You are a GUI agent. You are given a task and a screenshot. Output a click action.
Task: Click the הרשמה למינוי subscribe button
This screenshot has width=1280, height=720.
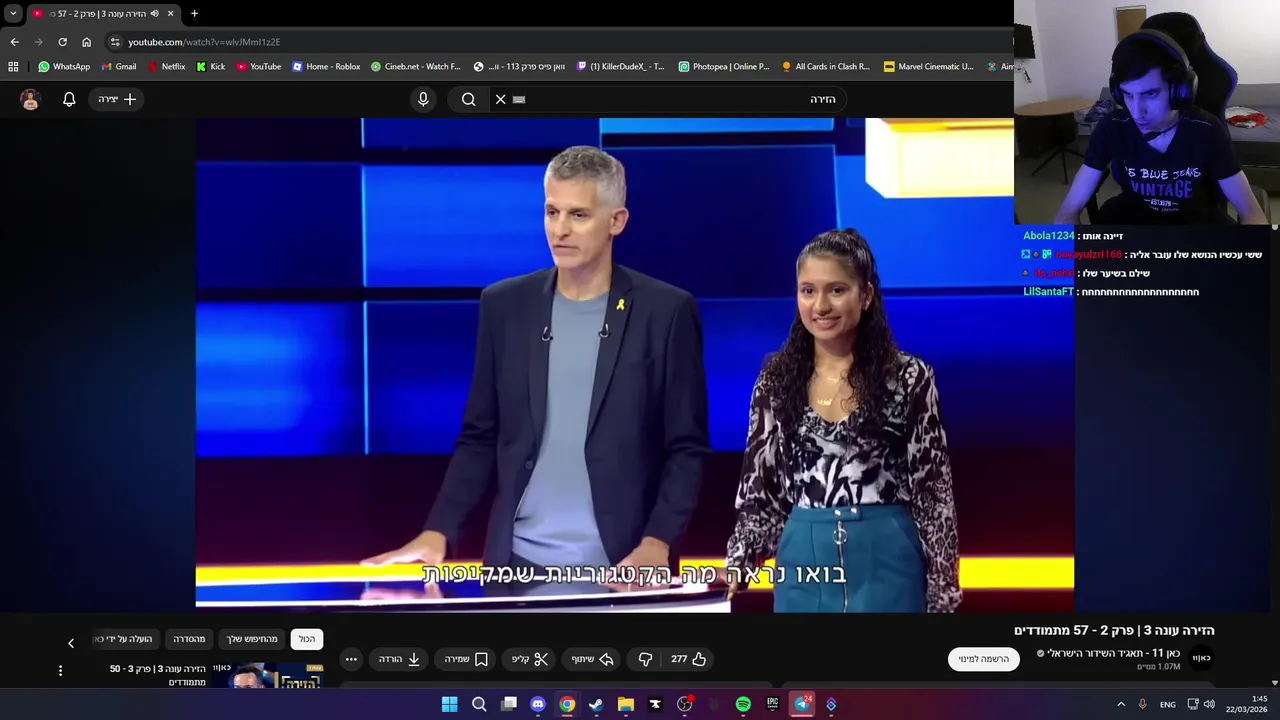[984, 659]
